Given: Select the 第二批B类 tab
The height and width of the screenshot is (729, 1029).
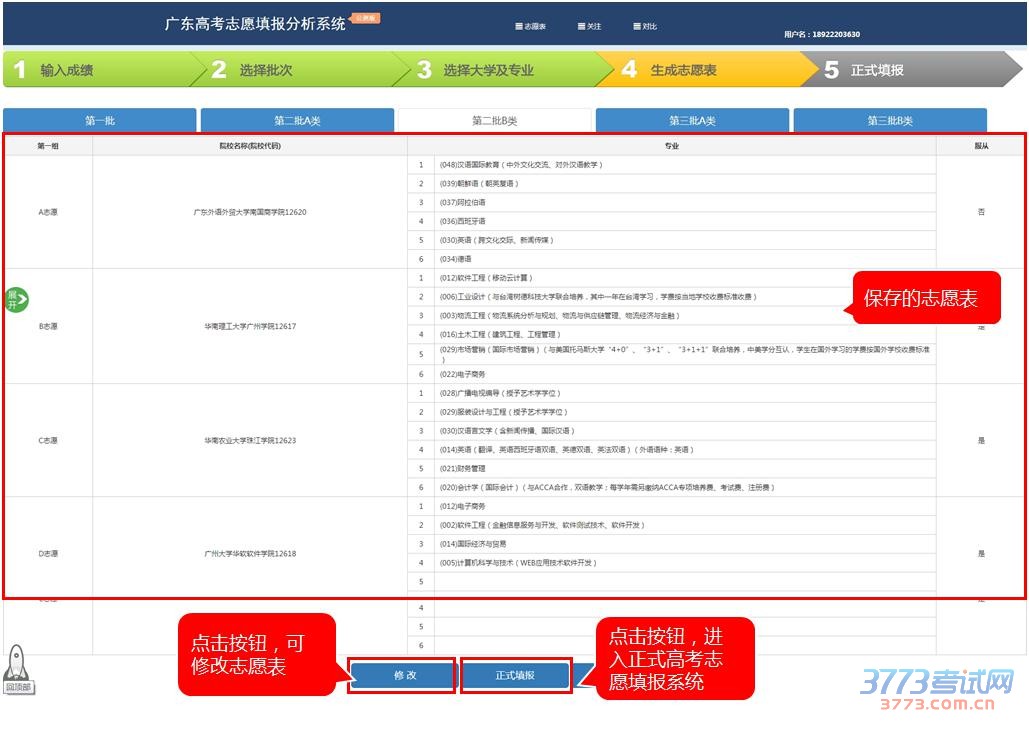Looking at the screenshot, I should pos(494,121).
